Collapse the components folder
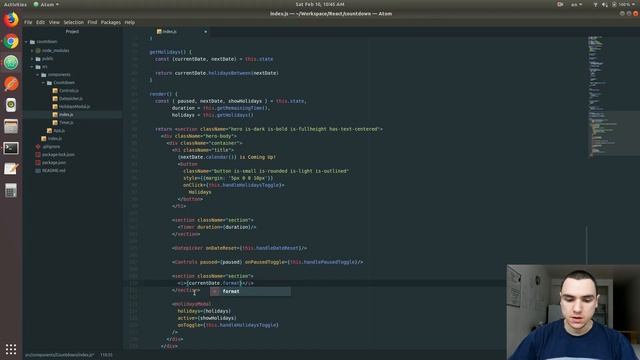 pyautogui.click(x=38, y=75)
